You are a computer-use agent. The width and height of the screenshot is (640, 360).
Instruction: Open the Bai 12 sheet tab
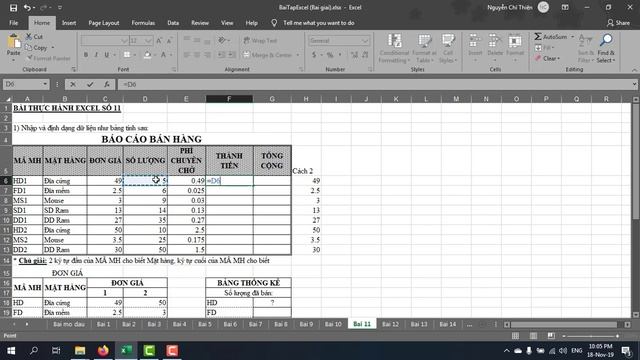390,324
